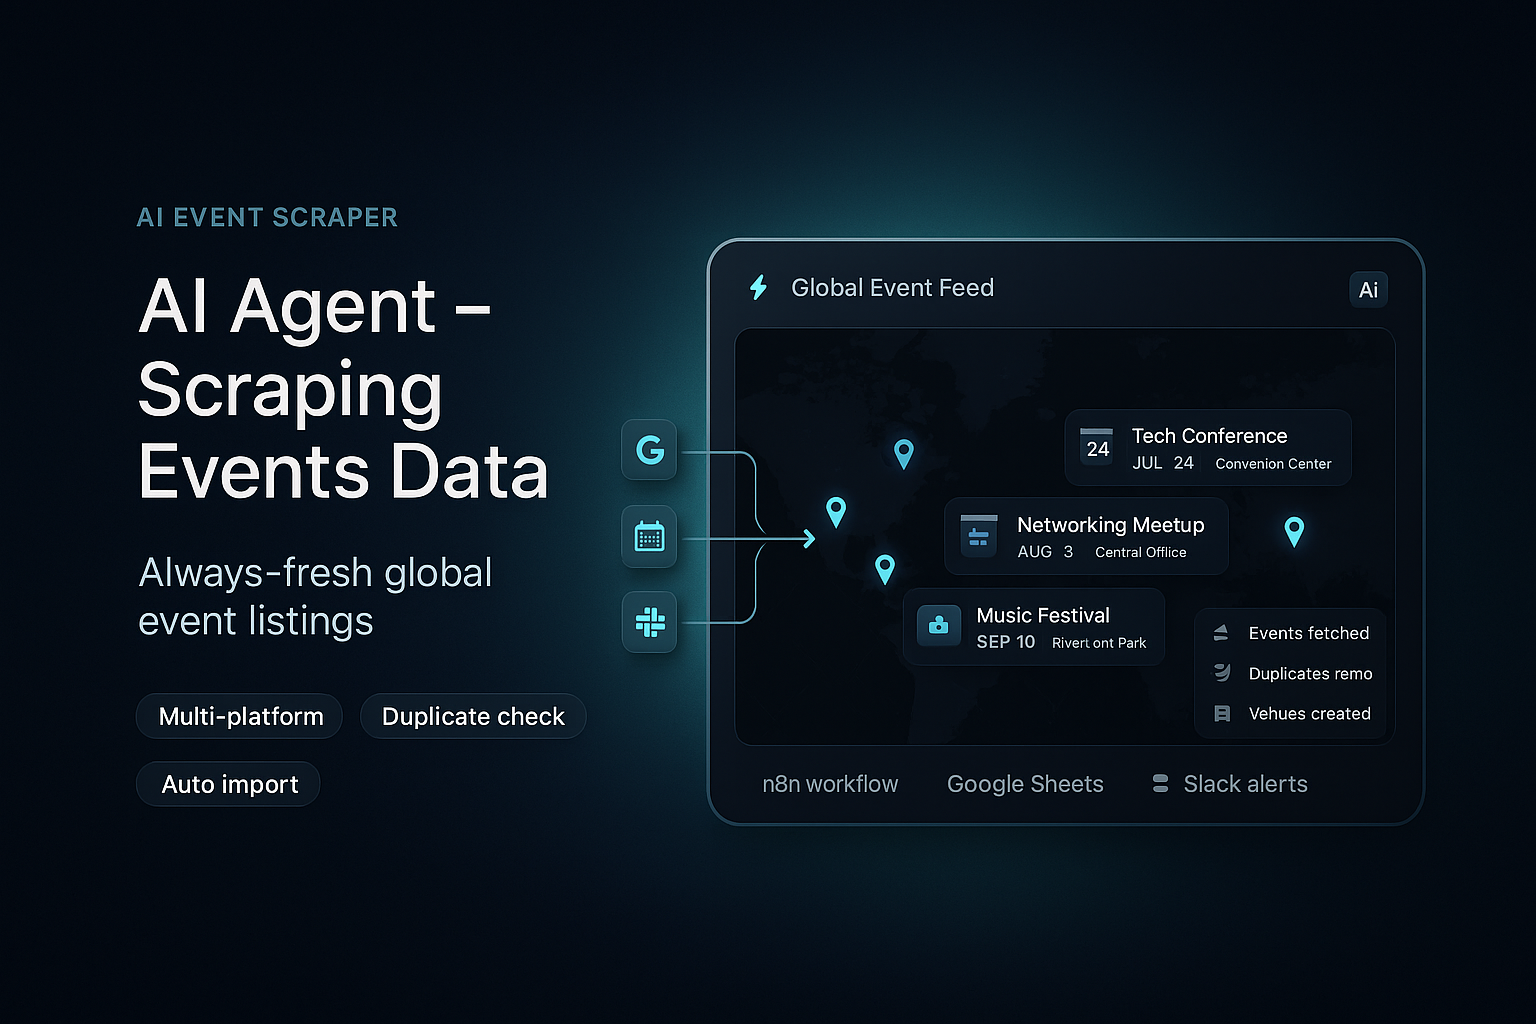Click the lightning bolt beside Global Event Feed
The height and width of the screenshot is (1024, 1536).
[758, 288]
